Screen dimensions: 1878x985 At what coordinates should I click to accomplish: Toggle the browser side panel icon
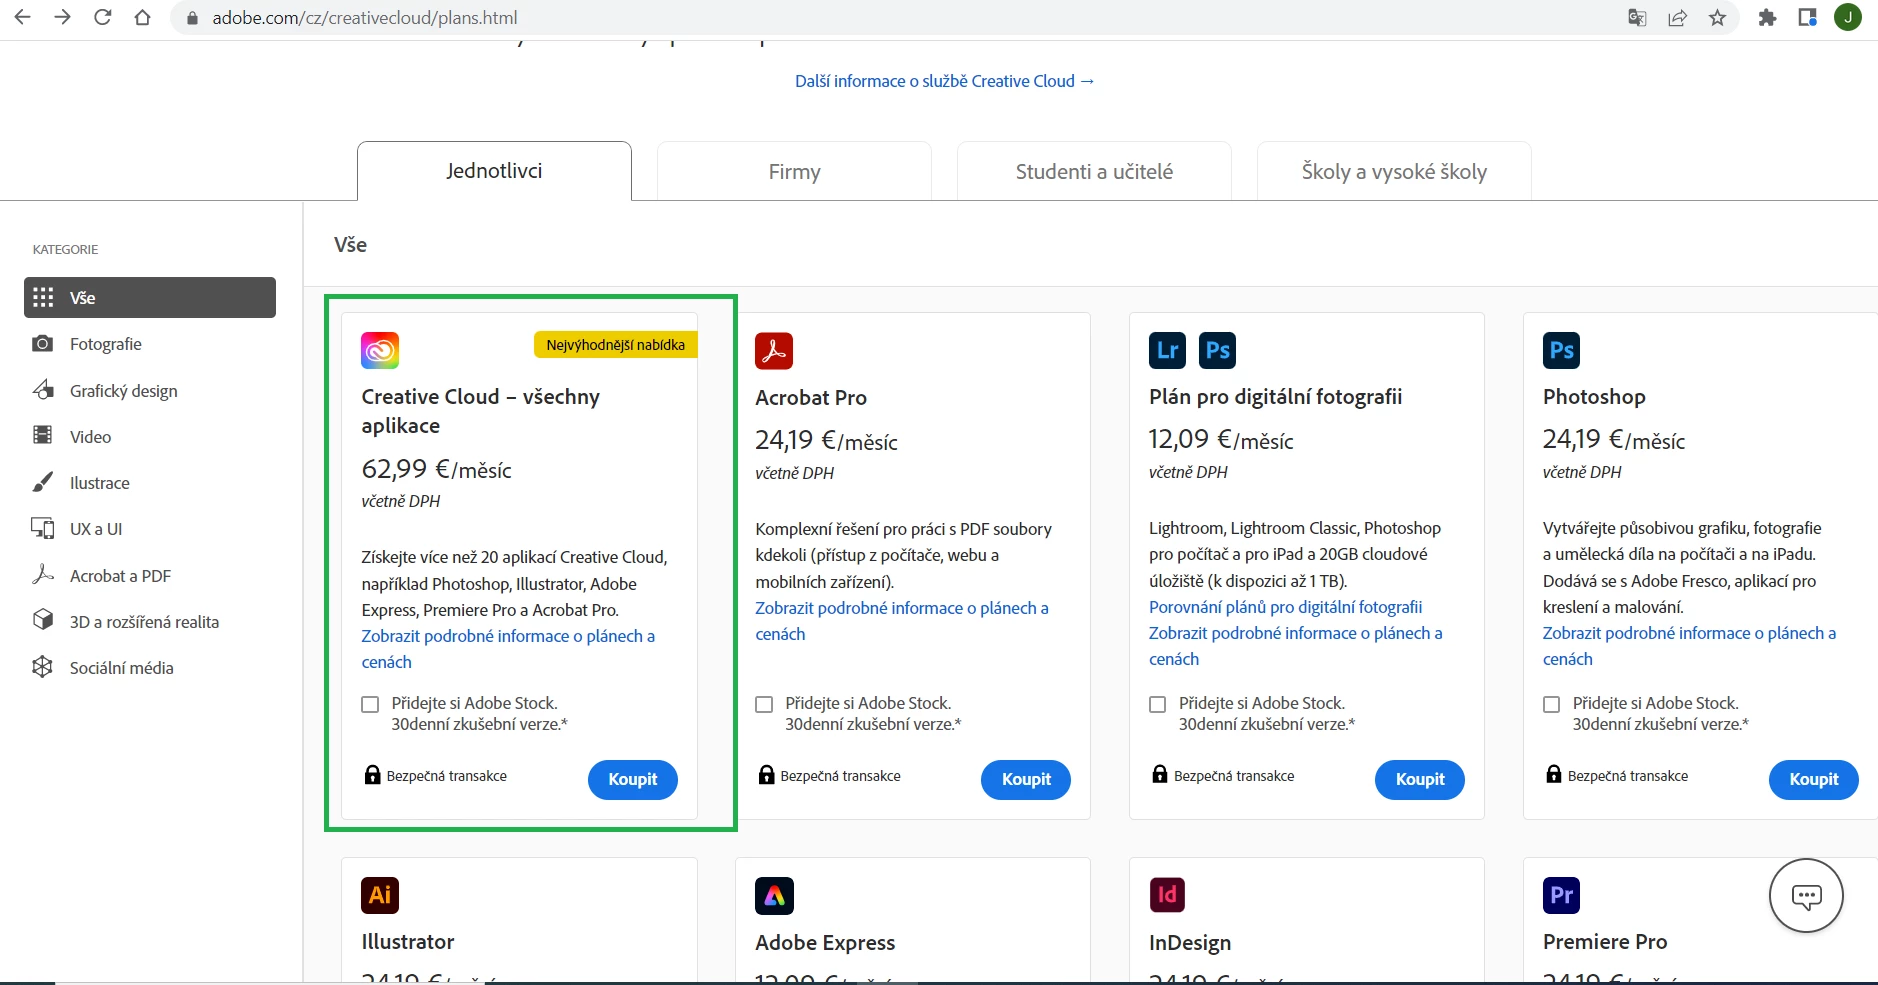pyautogui.click(x=1807, y=18)
